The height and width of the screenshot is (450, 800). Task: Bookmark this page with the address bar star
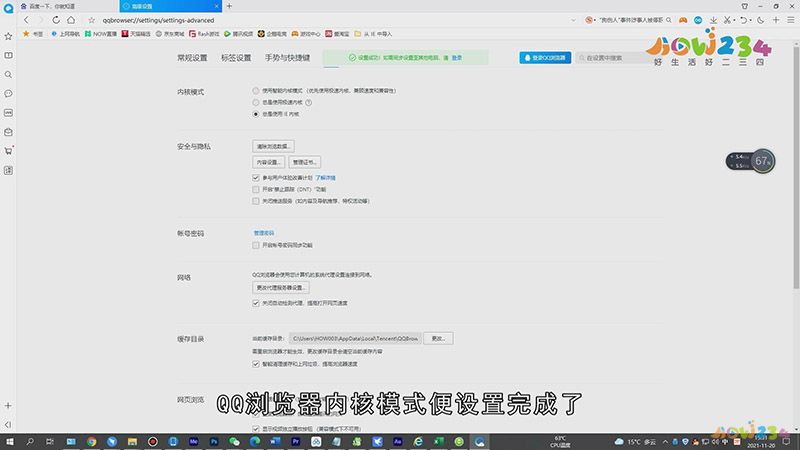[92, 20]
